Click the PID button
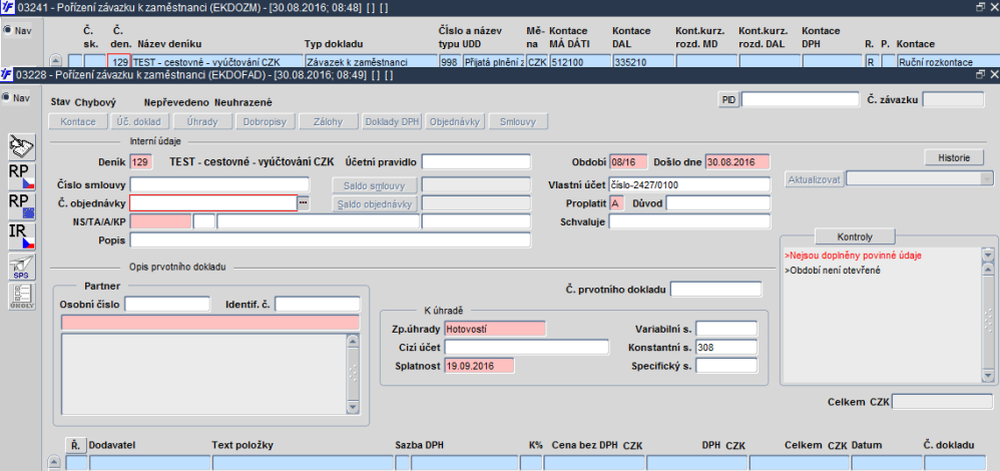The width and height of the screenshot is (1000, 471). (x=728, y=99)
